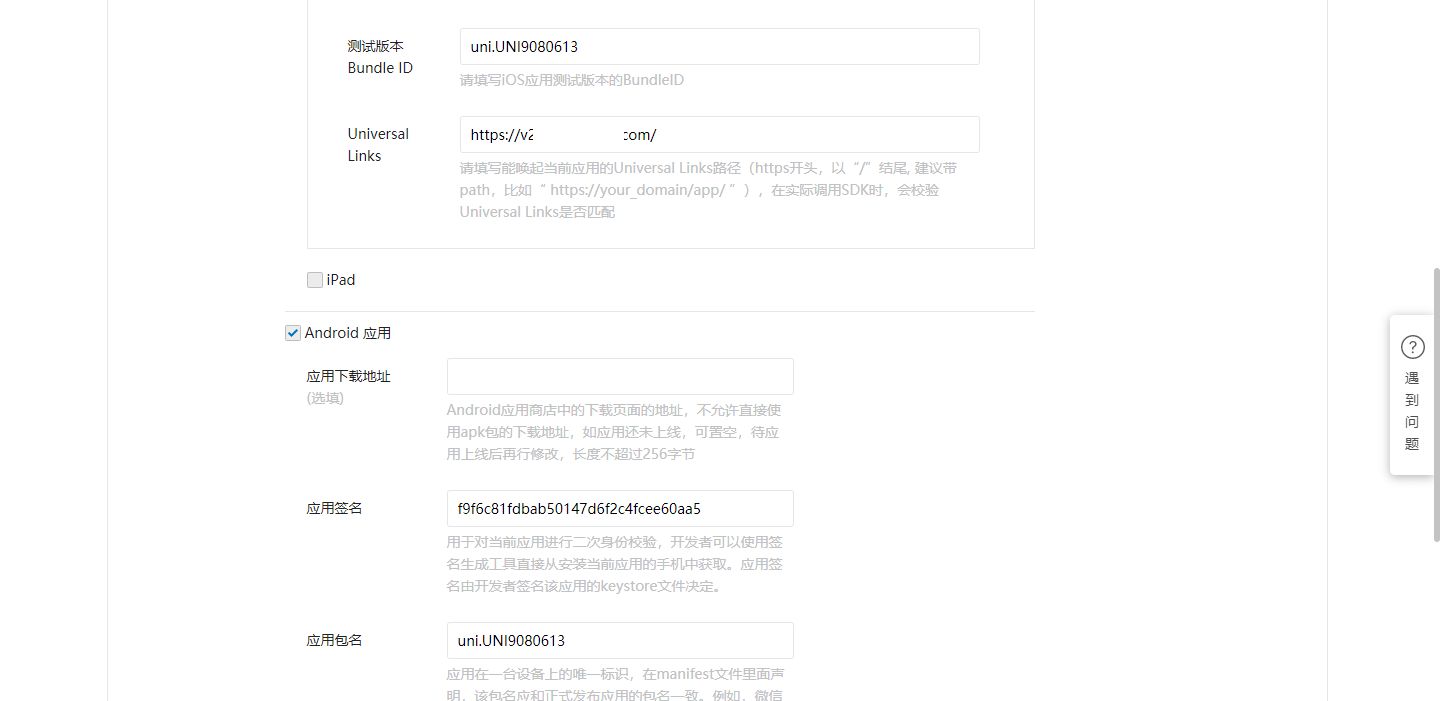Uncheck the Android 应用 checkbox

pyautogui.click(x=293, y=333)
